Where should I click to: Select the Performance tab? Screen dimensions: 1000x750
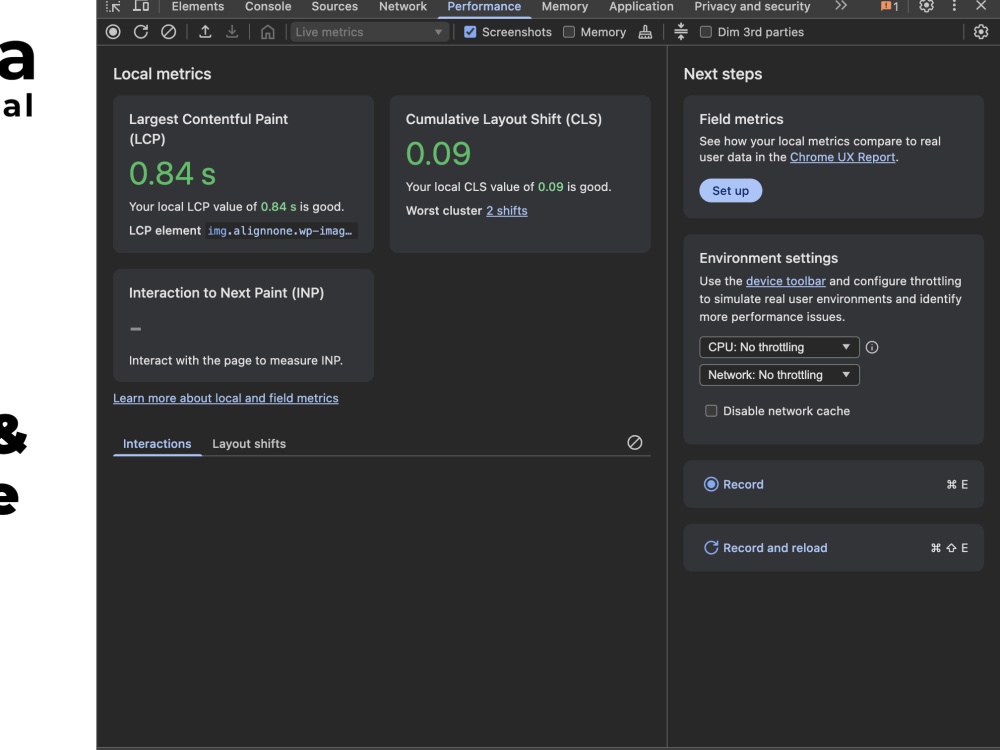[484, 6]
